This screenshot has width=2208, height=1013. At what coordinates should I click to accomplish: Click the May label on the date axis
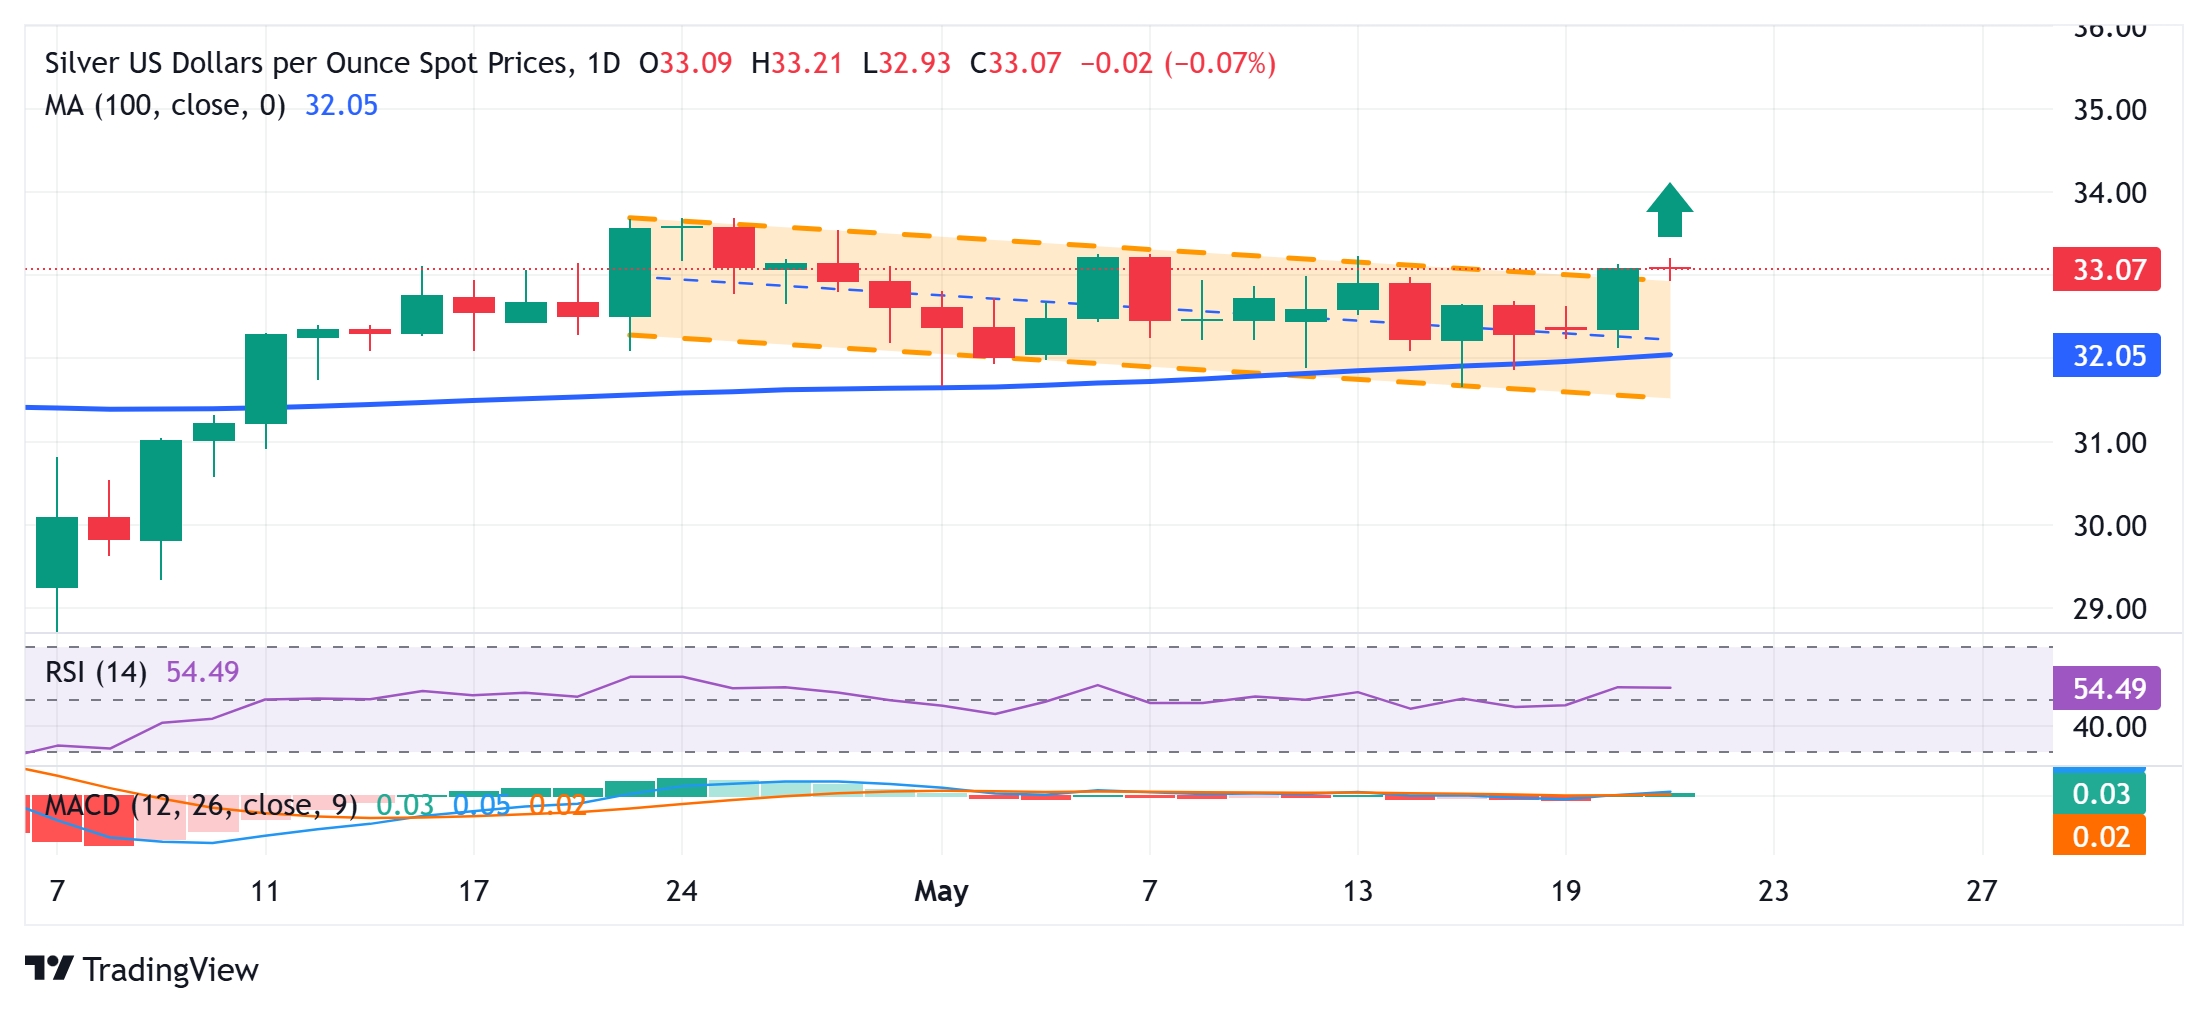click(x=941, y=890)
